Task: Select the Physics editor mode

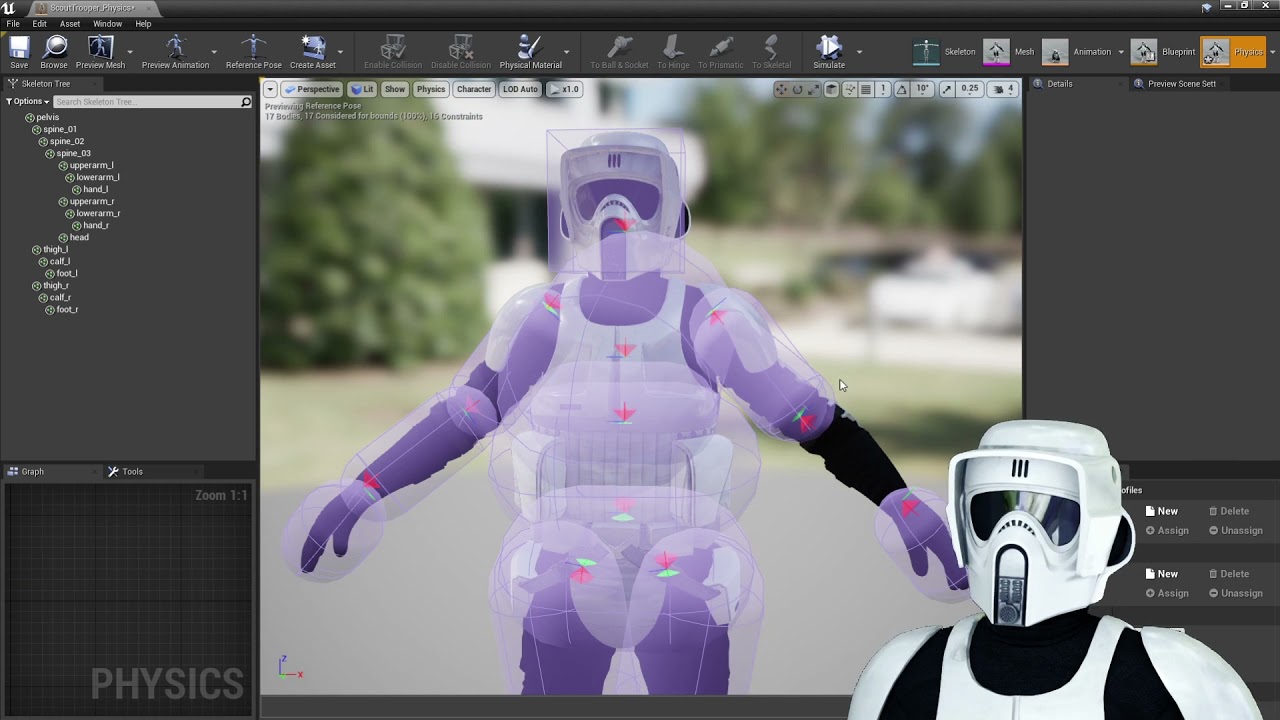Action: coord(1233,52)
